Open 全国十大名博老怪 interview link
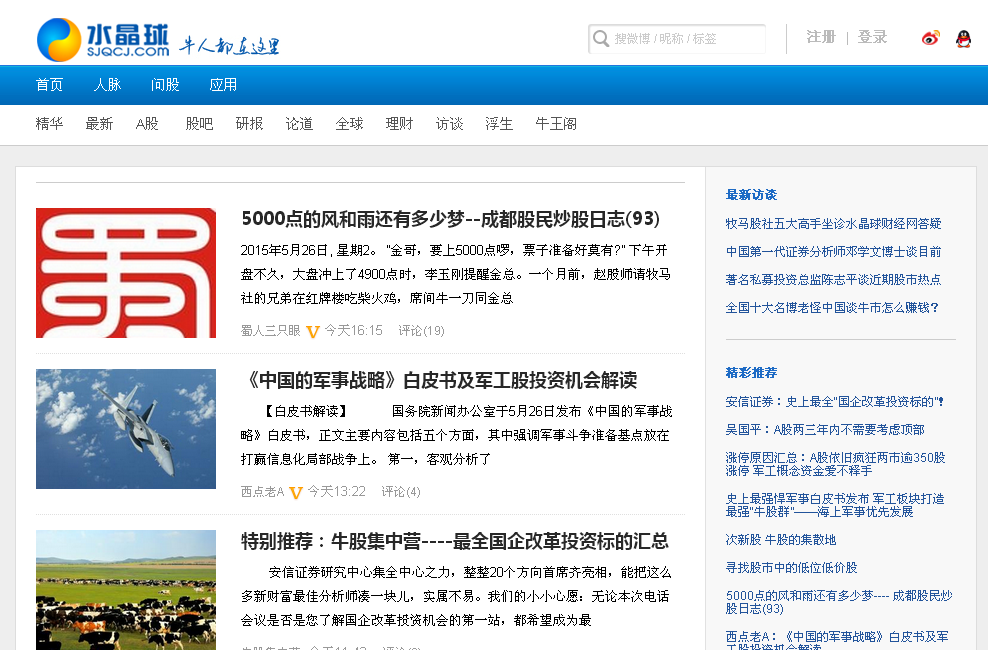988x650 pixels. point(832,308)
